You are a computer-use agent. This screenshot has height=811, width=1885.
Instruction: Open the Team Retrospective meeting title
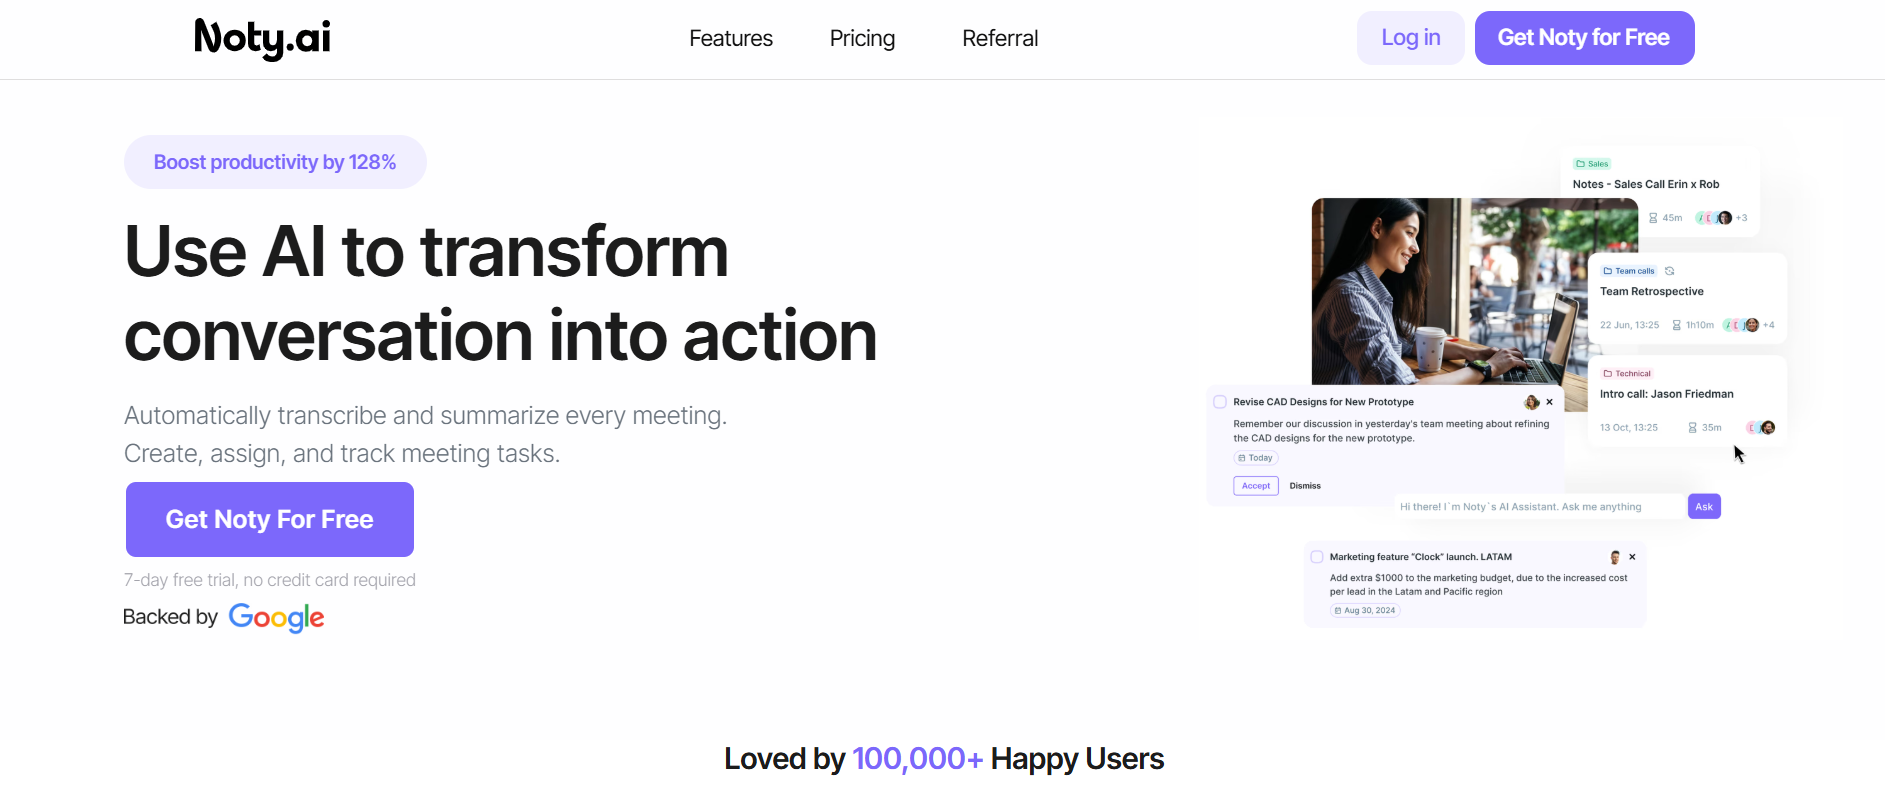point(1652,292)
